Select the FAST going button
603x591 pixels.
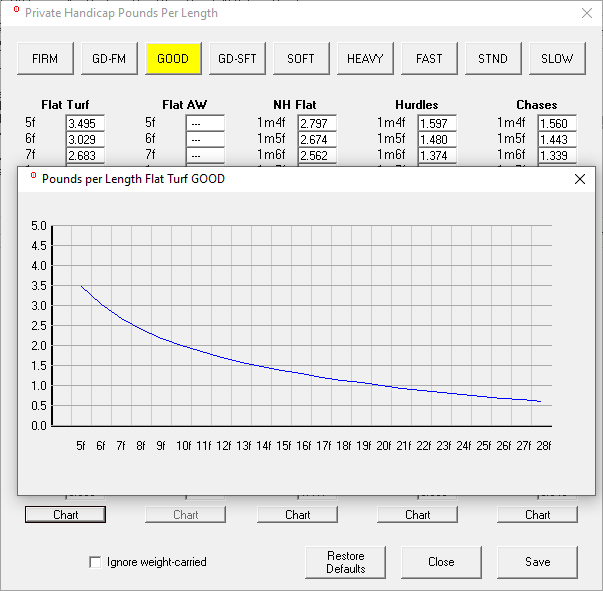[429, 58]
